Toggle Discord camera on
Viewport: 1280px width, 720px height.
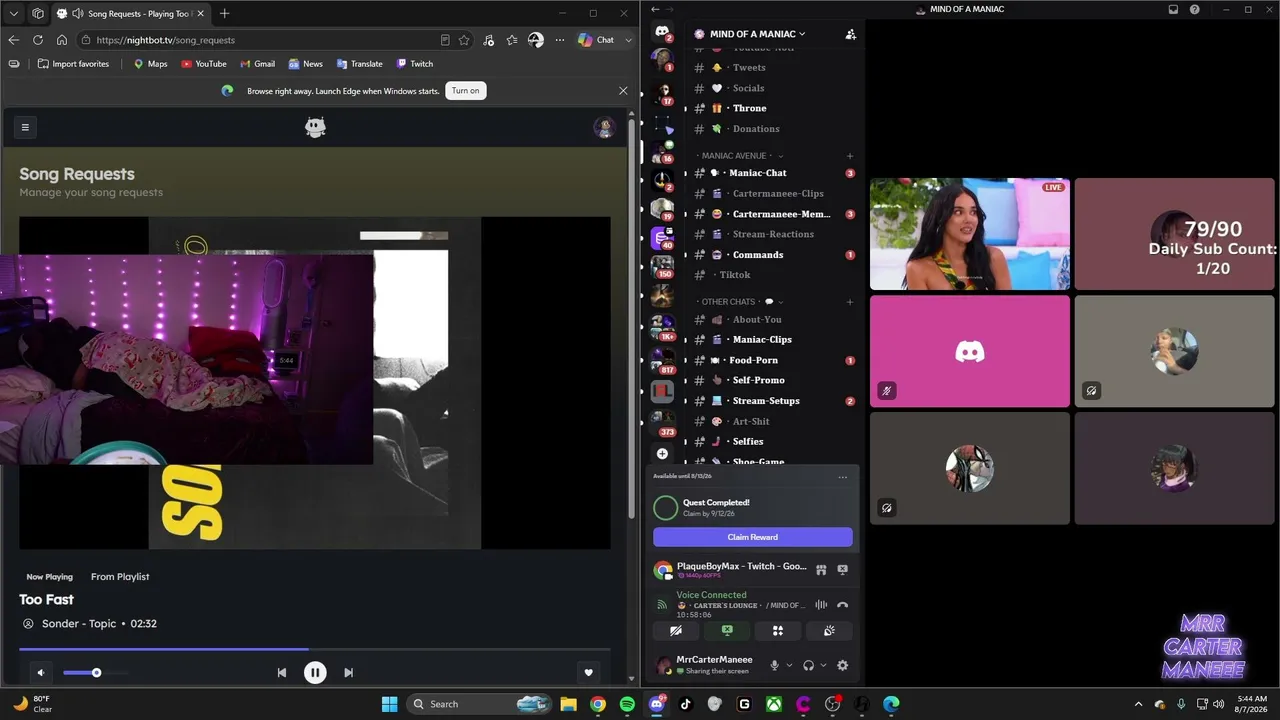pos(676,631)
